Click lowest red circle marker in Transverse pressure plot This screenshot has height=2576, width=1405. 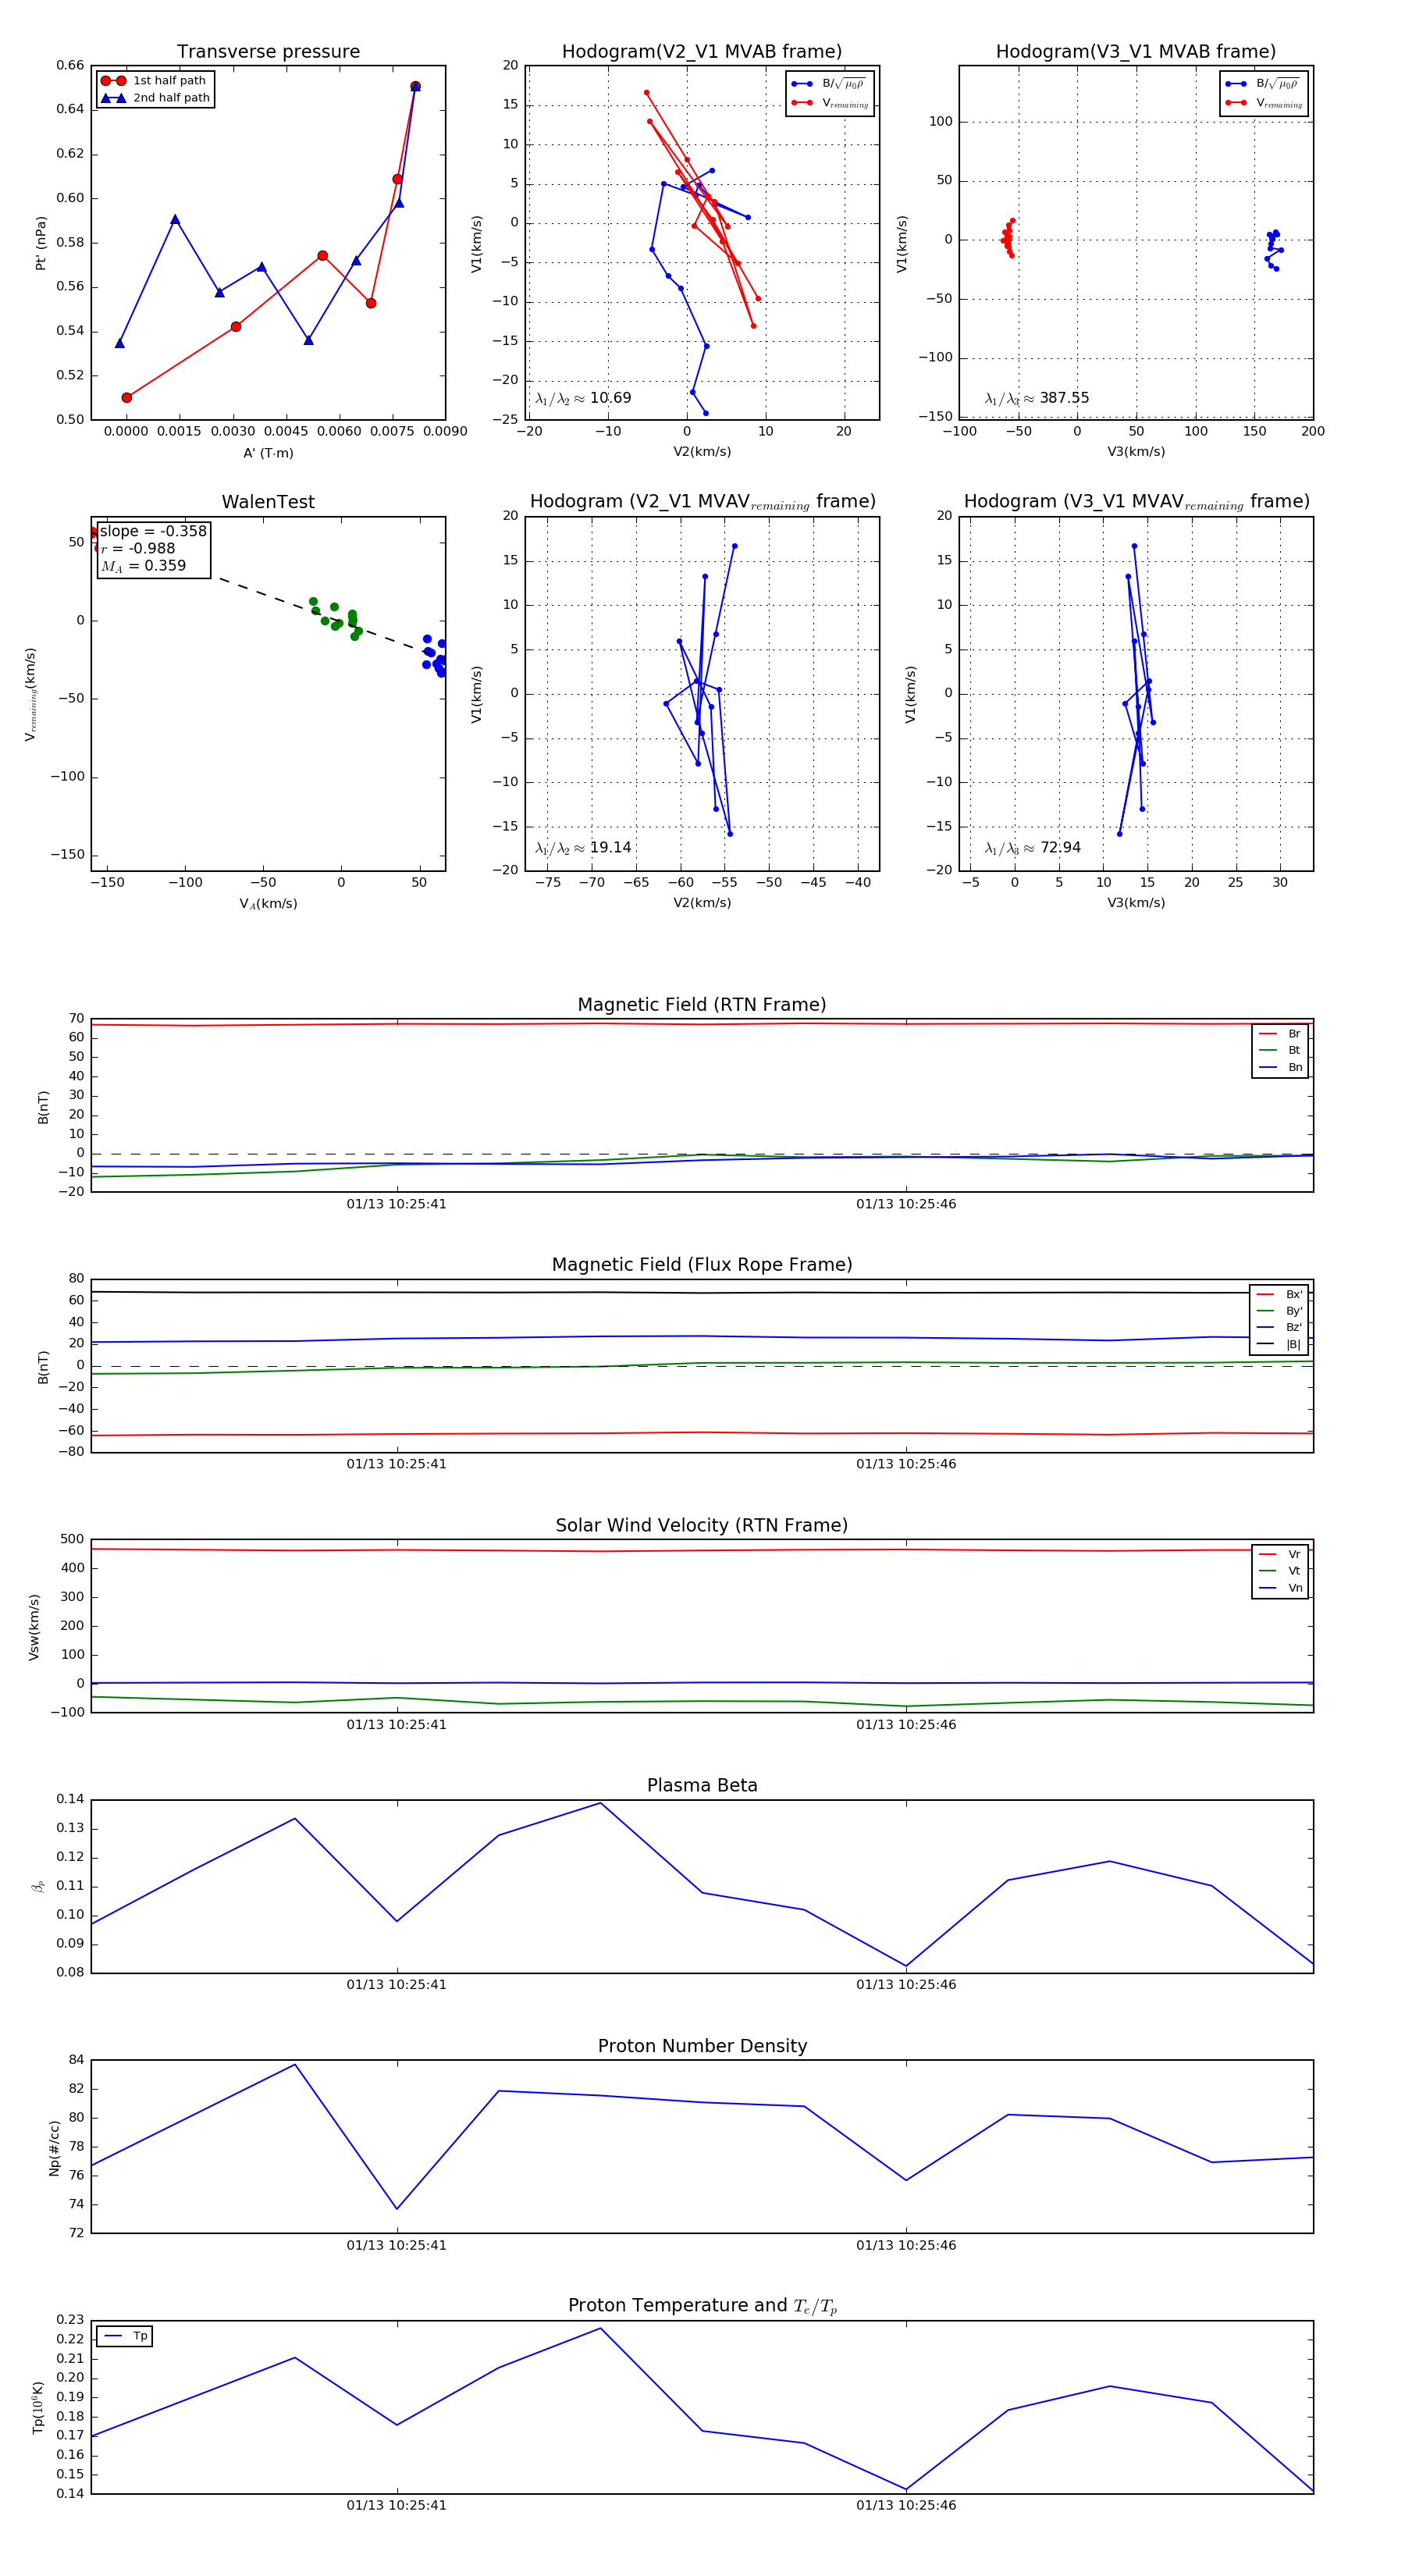coord(127,398)
